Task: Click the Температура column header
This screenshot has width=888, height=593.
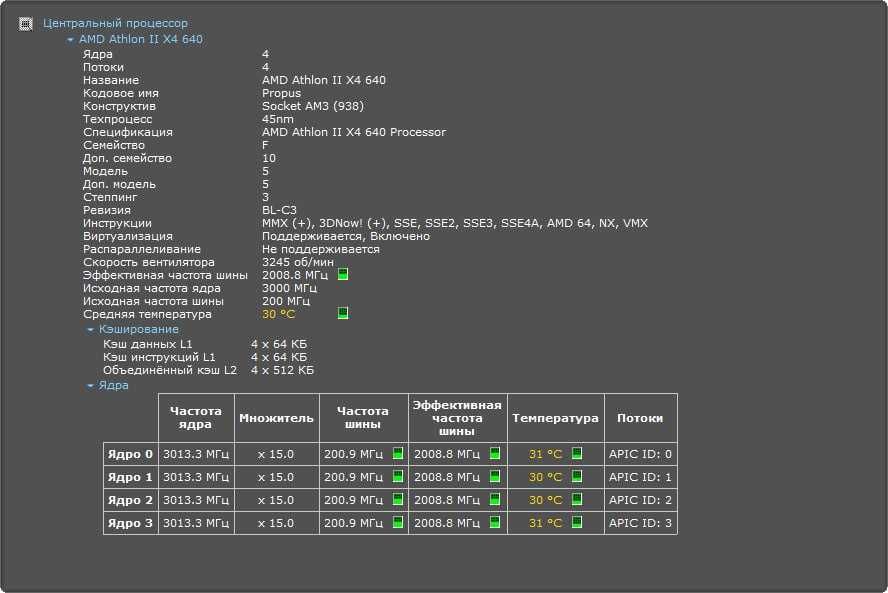Action: coord(556,418)
